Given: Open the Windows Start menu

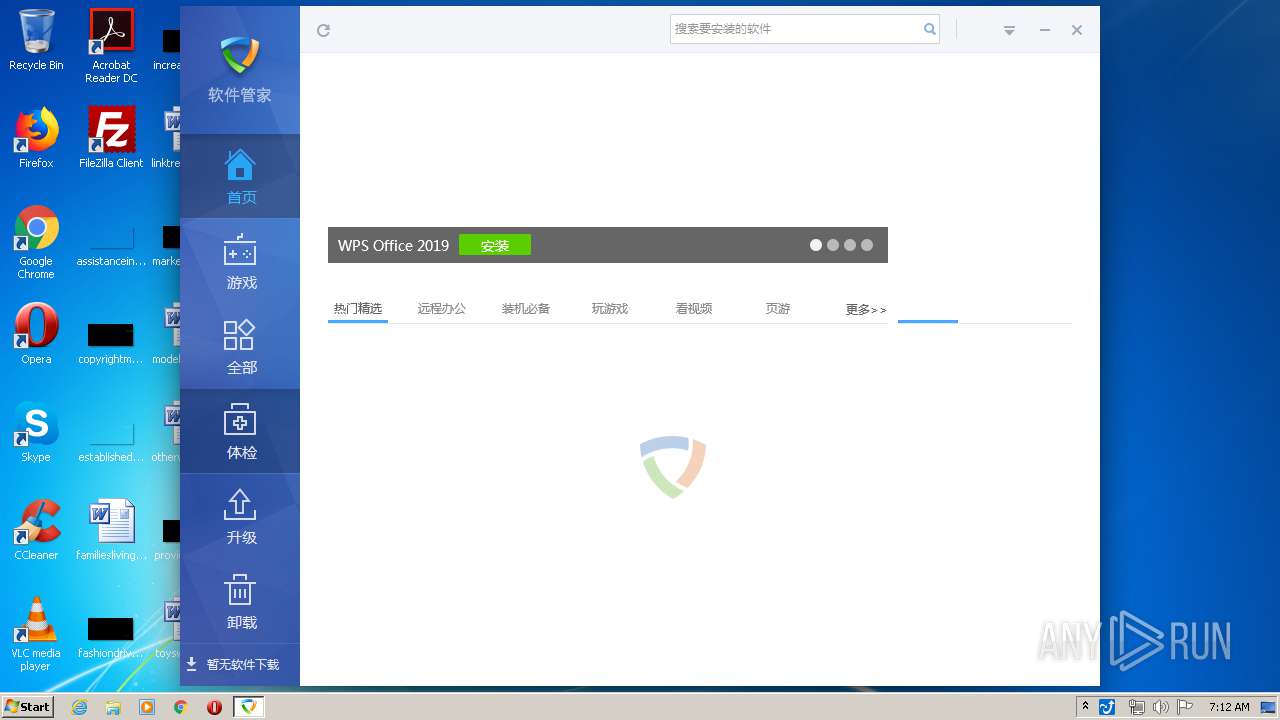Looking at the screenshot, I should (x=27, y=706).
